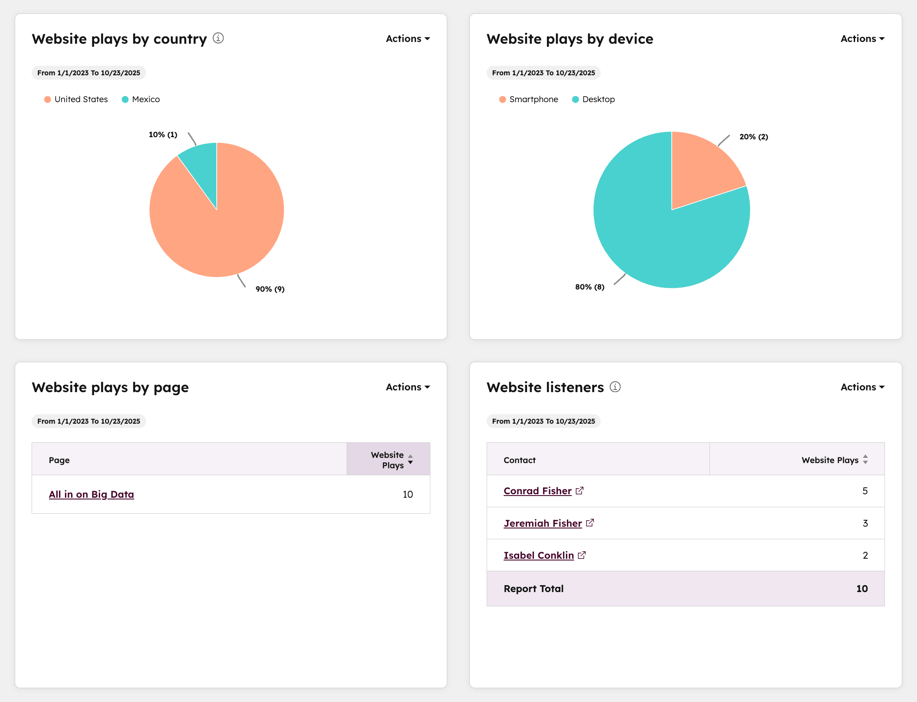Expand Actions menu for Website listeners

pos(862,387)
